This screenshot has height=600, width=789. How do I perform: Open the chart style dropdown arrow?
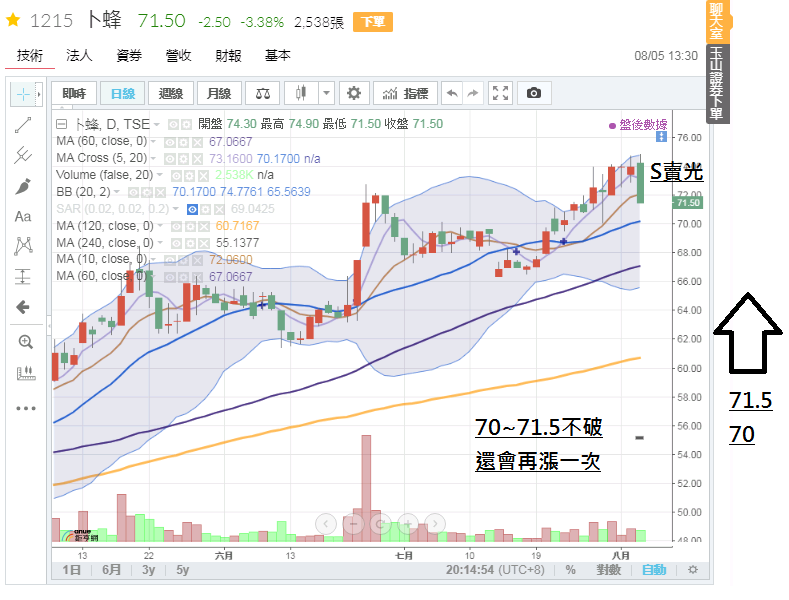(x=326, y=93)
